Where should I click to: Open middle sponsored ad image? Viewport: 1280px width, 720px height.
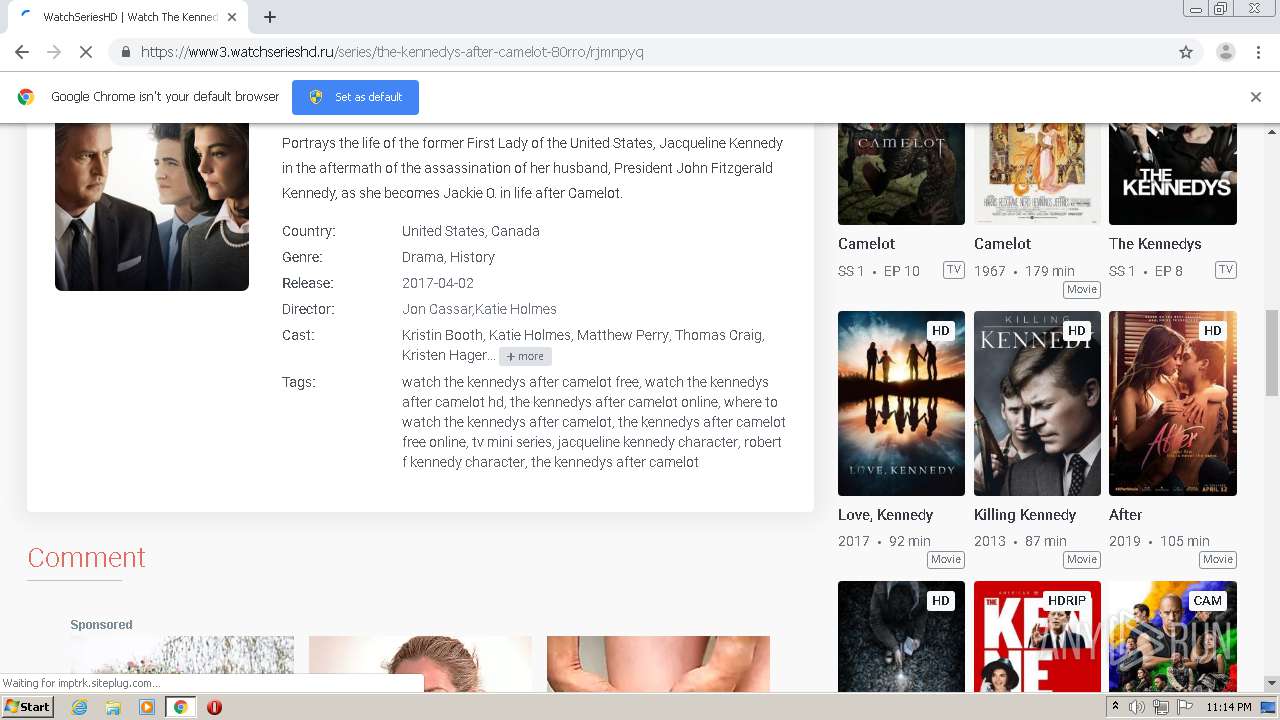point(420,664)
